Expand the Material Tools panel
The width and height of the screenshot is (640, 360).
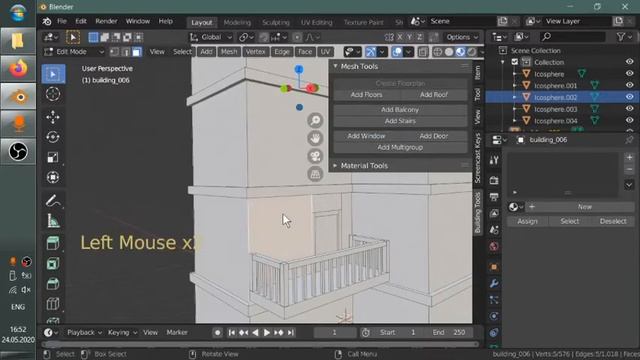336,166
